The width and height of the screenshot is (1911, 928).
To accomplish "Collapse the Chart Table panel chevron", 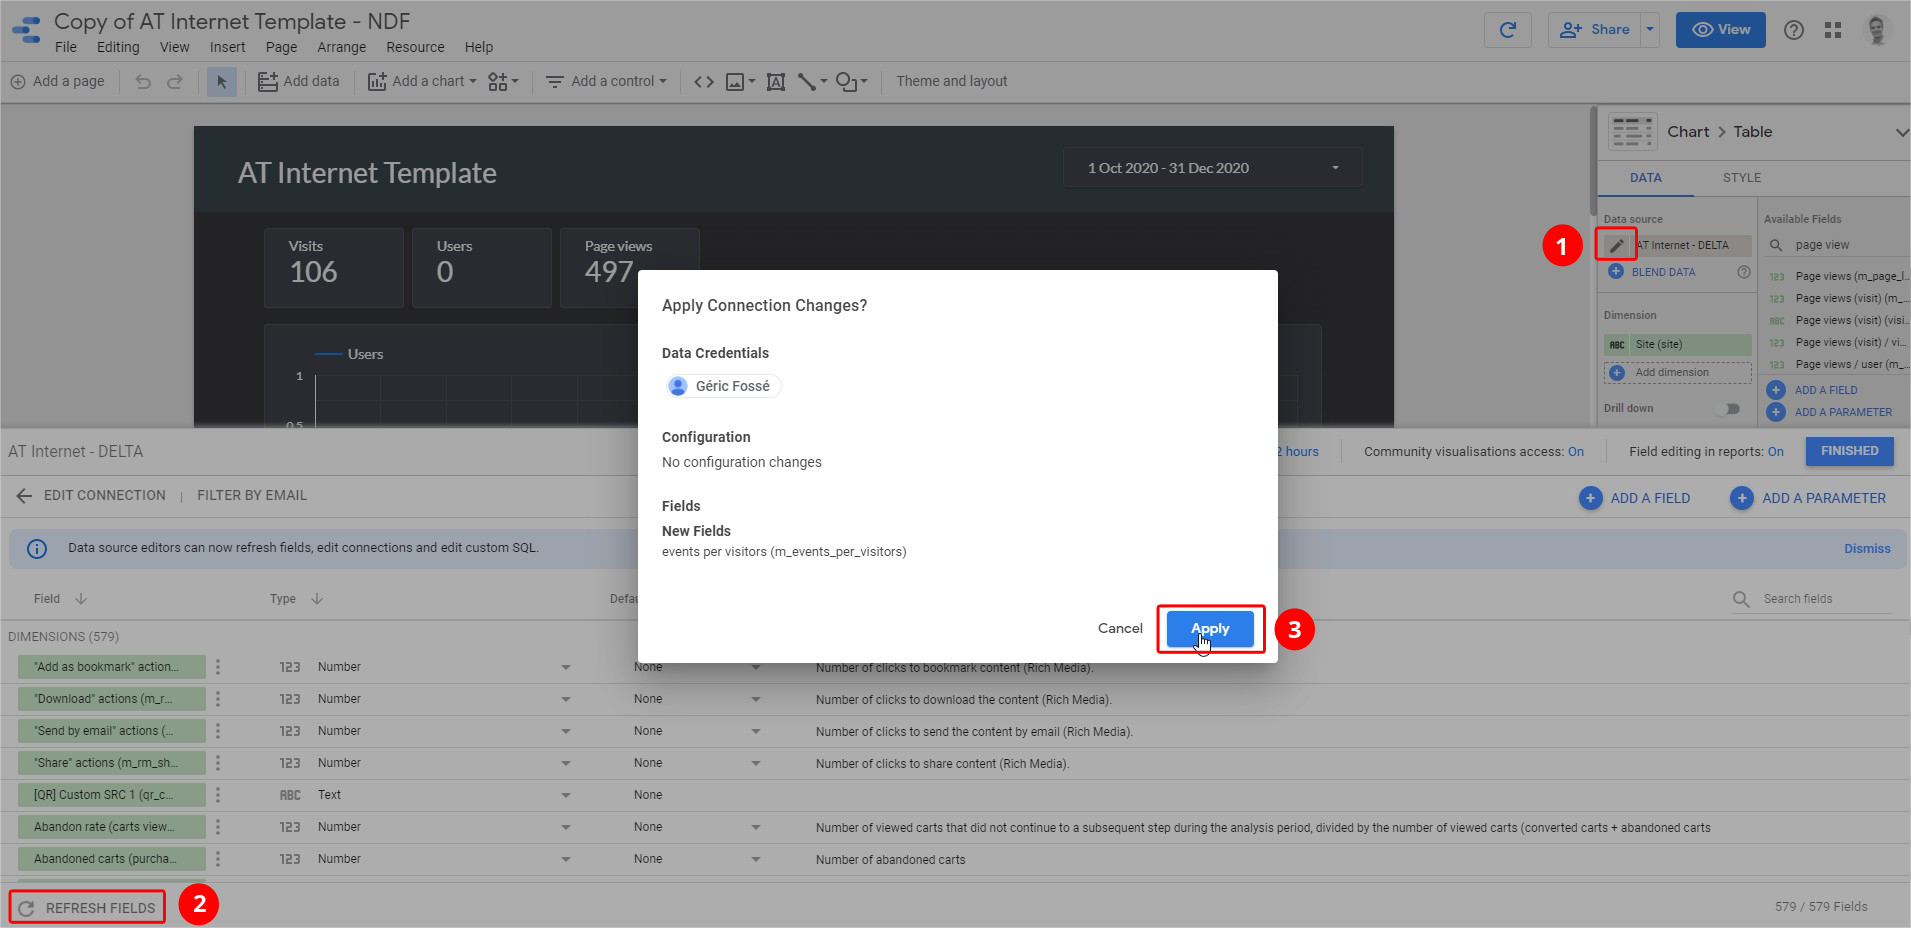I will pos(1901,132).
